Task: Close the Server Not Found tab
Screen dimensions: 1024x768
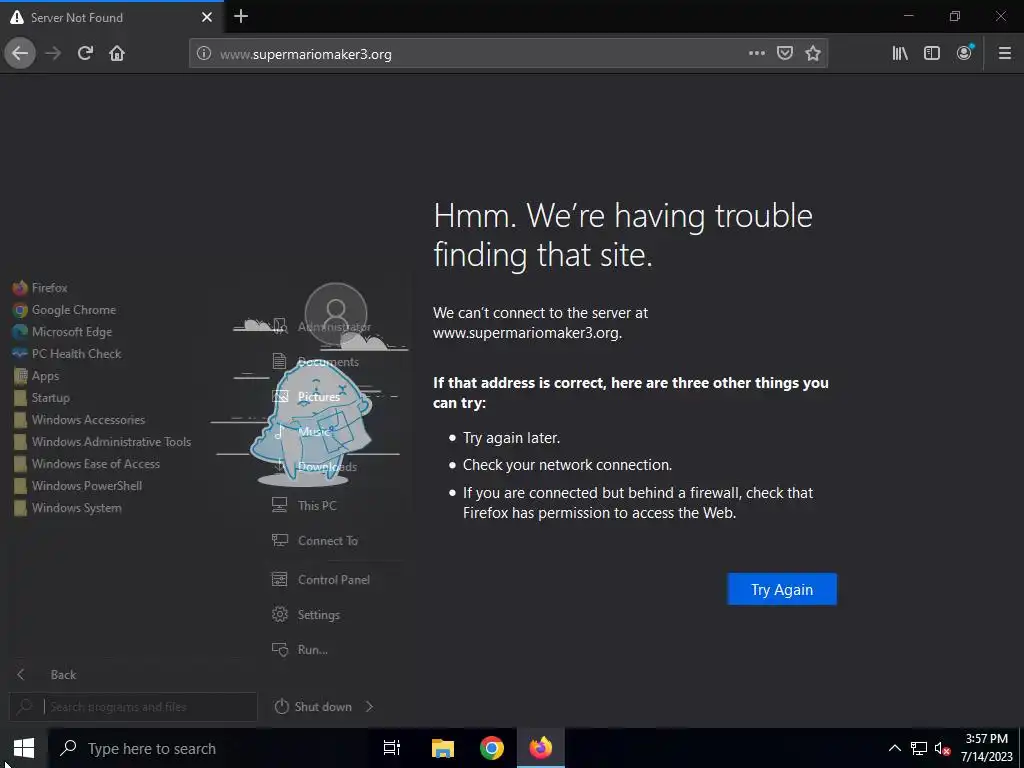Action: click(x=206, y=18)
